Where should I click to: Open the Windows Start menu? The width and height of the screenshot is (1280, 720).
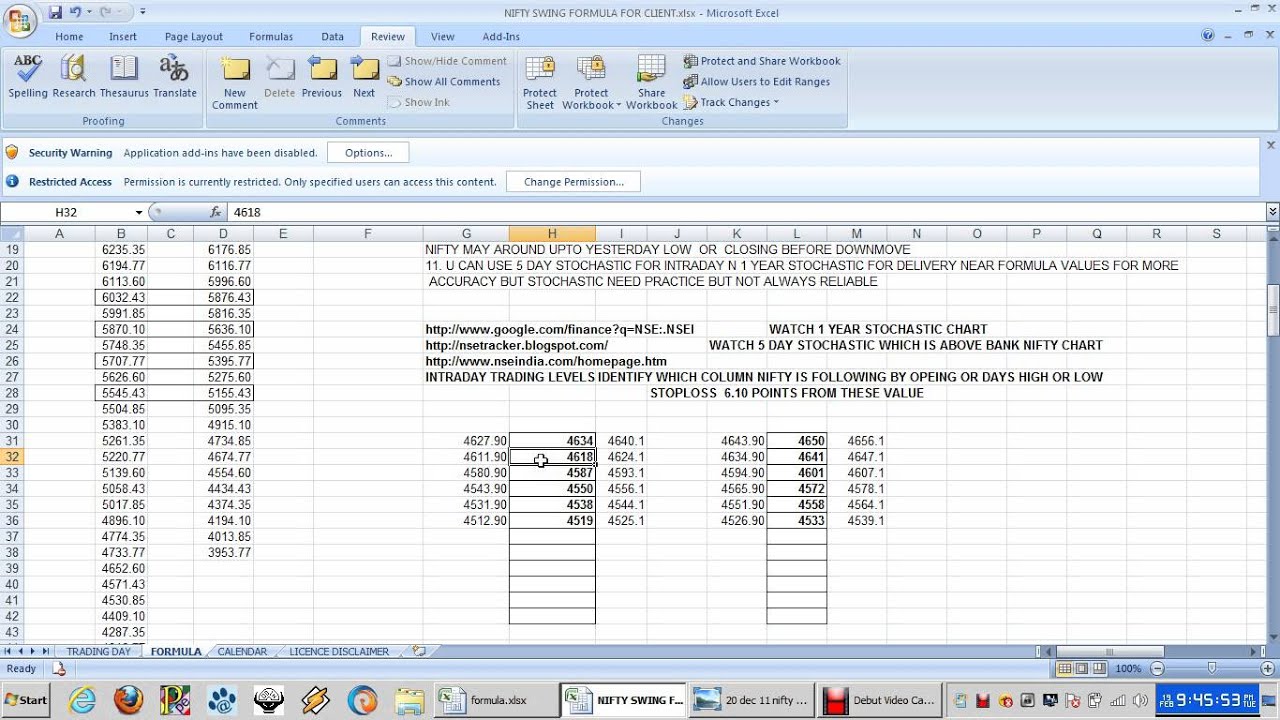pyautogui.click(x=27, y=700)
